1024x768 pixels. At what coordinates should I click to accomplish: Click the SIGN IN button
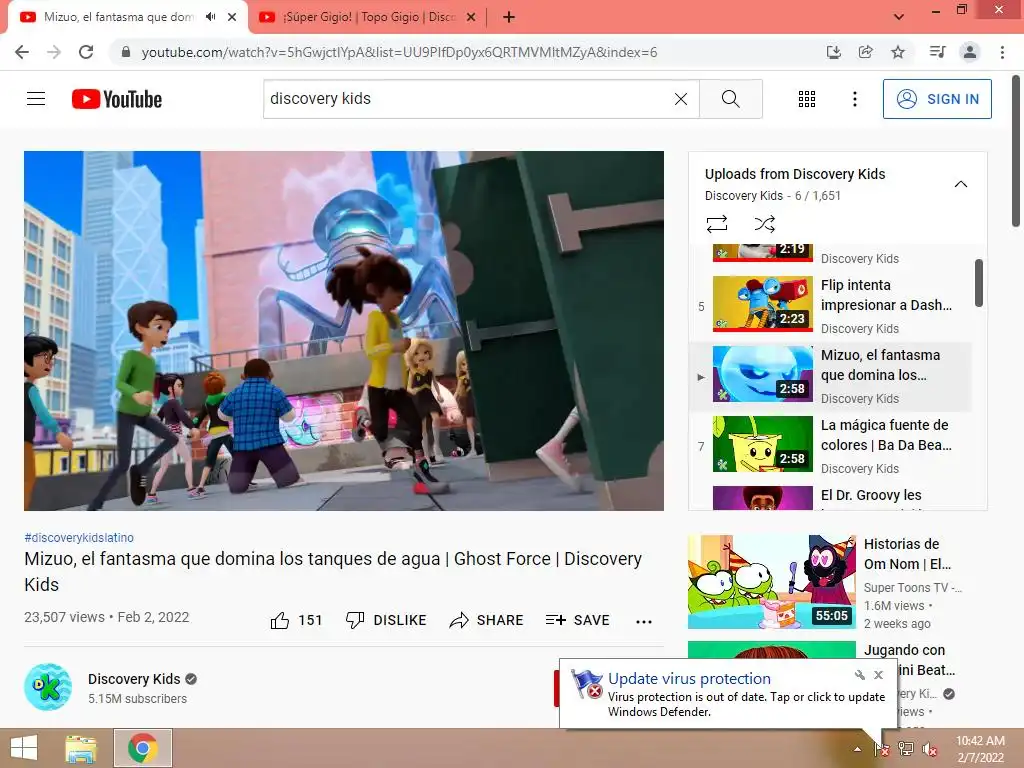tap(937, 99)
